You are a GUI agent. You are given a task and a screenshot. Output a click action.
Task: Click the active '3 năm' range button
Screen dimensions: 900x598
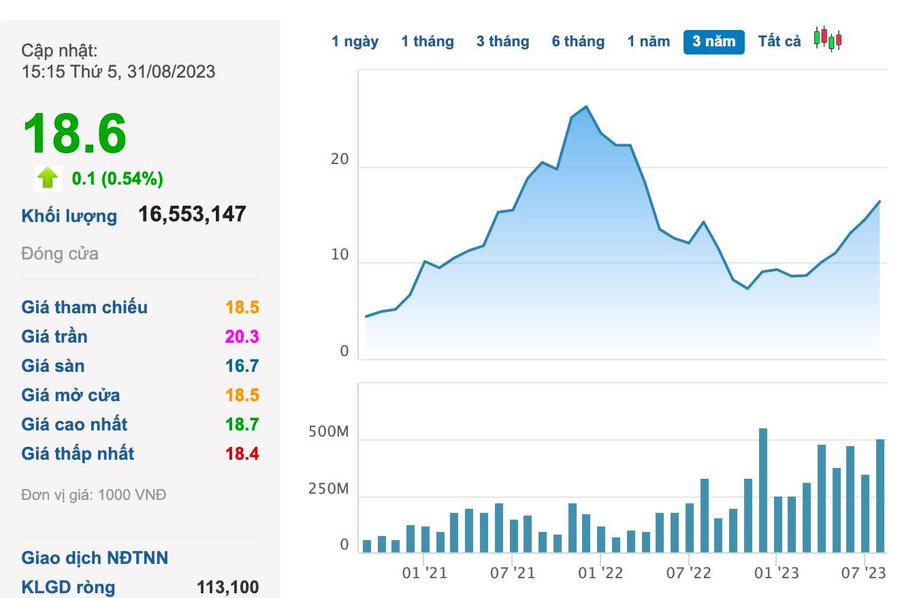tap(714, 41)
